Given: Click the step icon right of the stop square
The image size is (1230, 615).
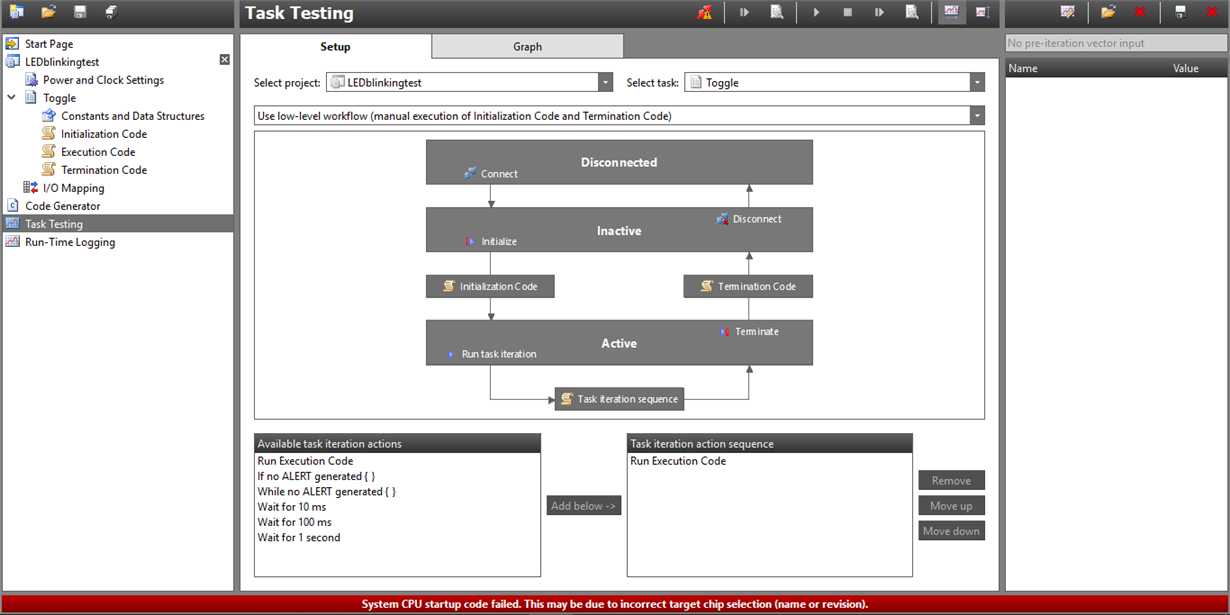Looking at the screenshot, I should click(879, 12).
